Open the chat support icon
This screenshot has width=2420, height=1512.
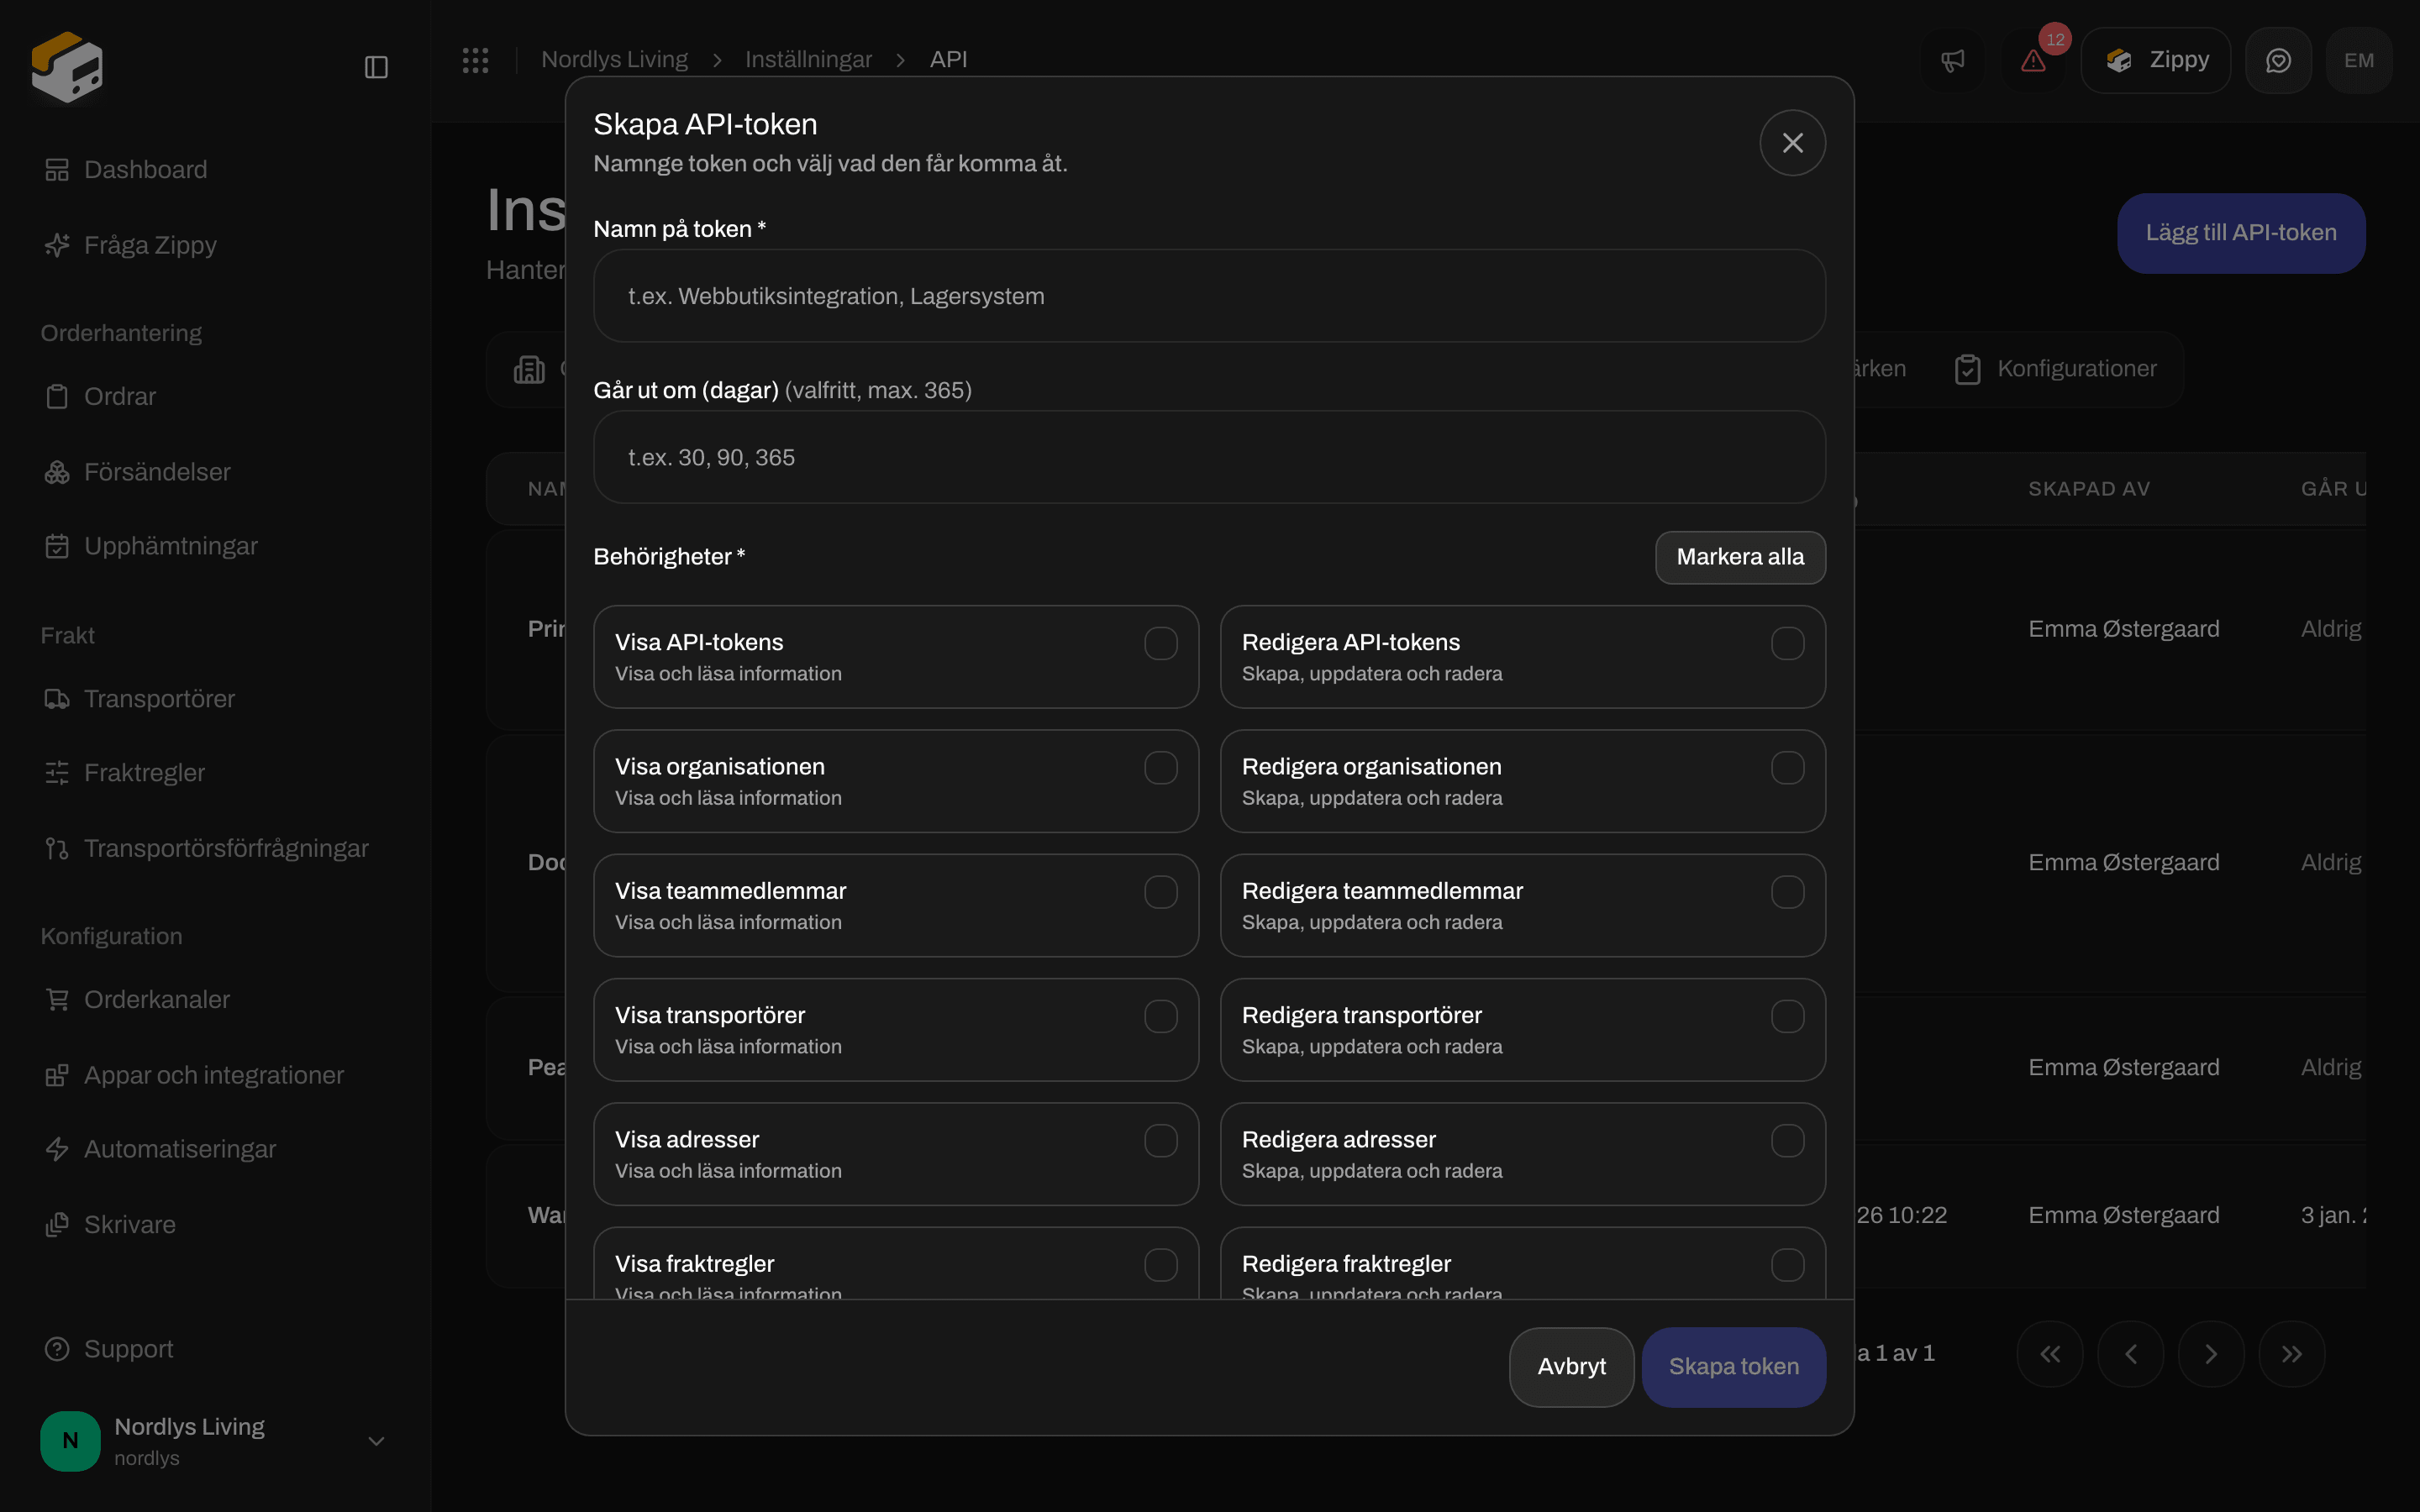pos(2278,60)
